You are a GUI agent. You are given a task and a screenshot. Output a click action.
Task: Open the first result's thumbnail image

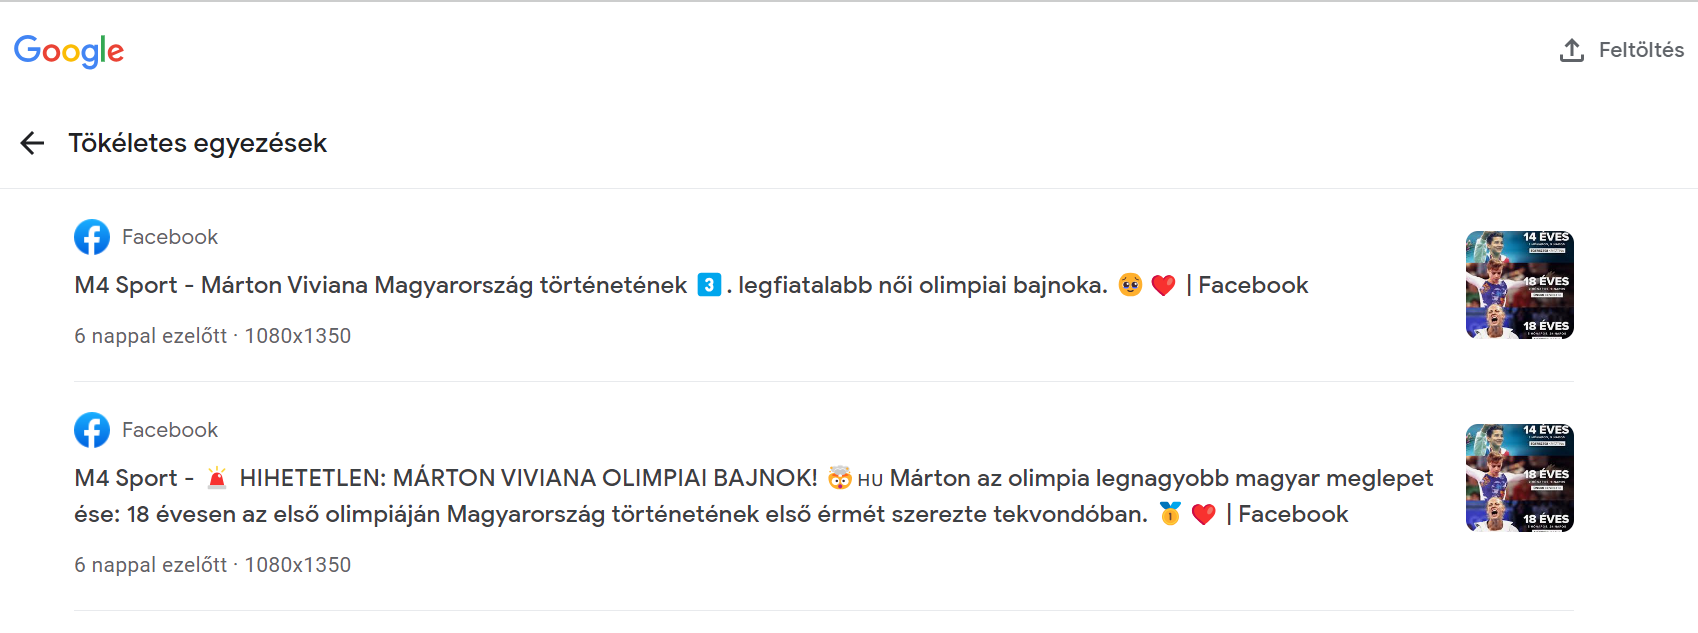click(1520, 285)
